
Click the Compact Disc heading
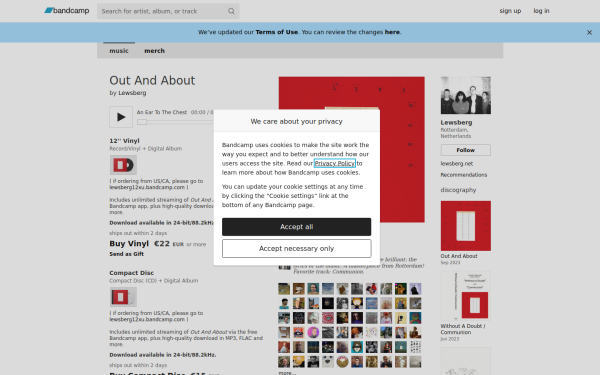tap(132, 273)
